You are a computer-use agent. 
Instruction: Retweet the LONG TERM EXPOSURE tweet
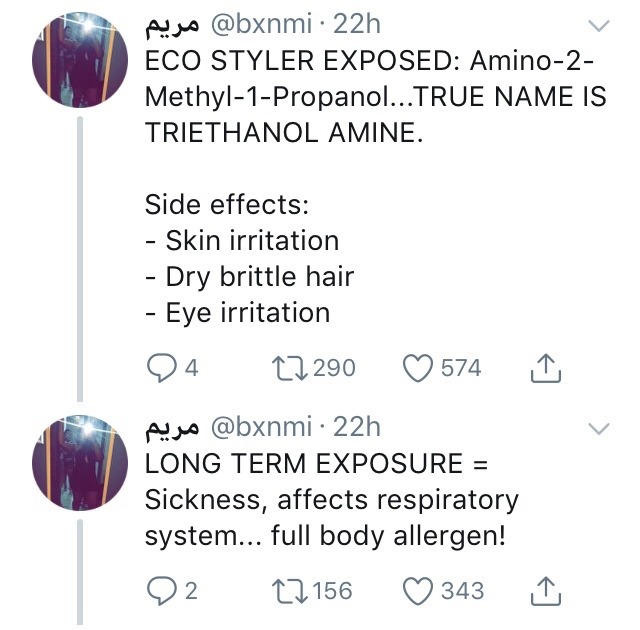coord(290,591)
